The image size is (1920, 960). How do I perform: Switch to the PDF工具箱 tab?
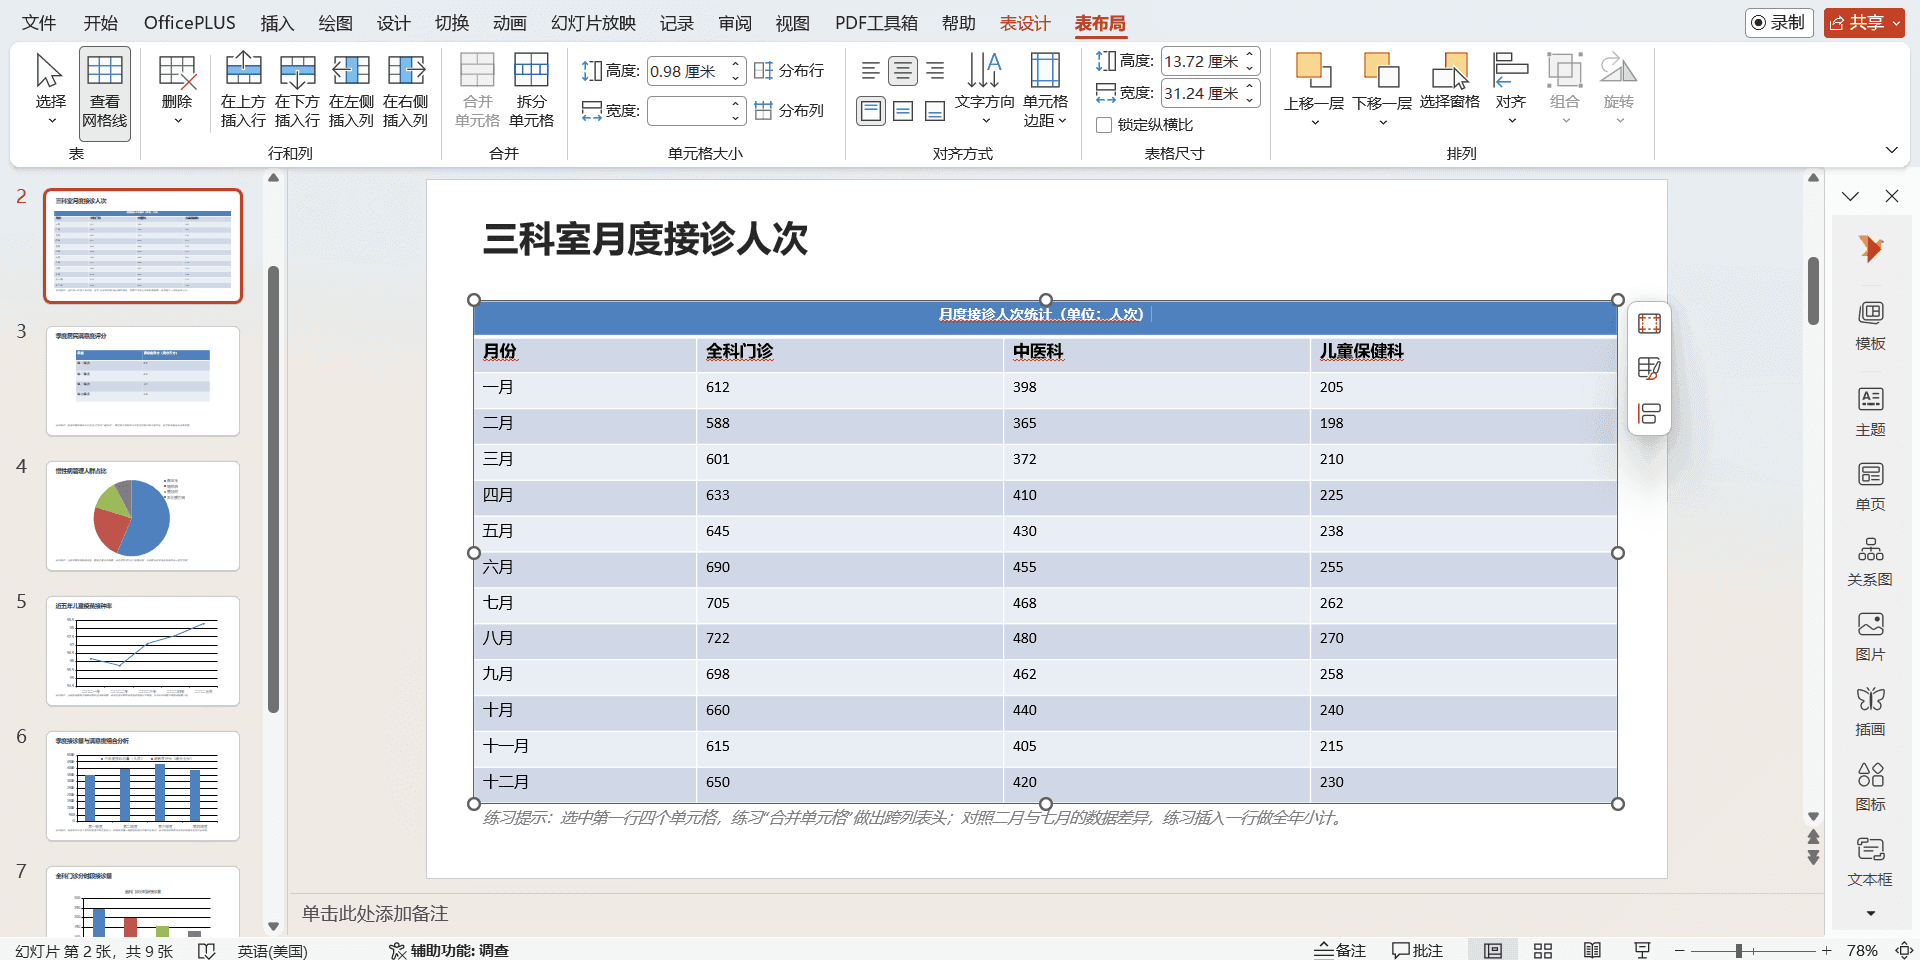pyautogui.click(x=877, y=23)
